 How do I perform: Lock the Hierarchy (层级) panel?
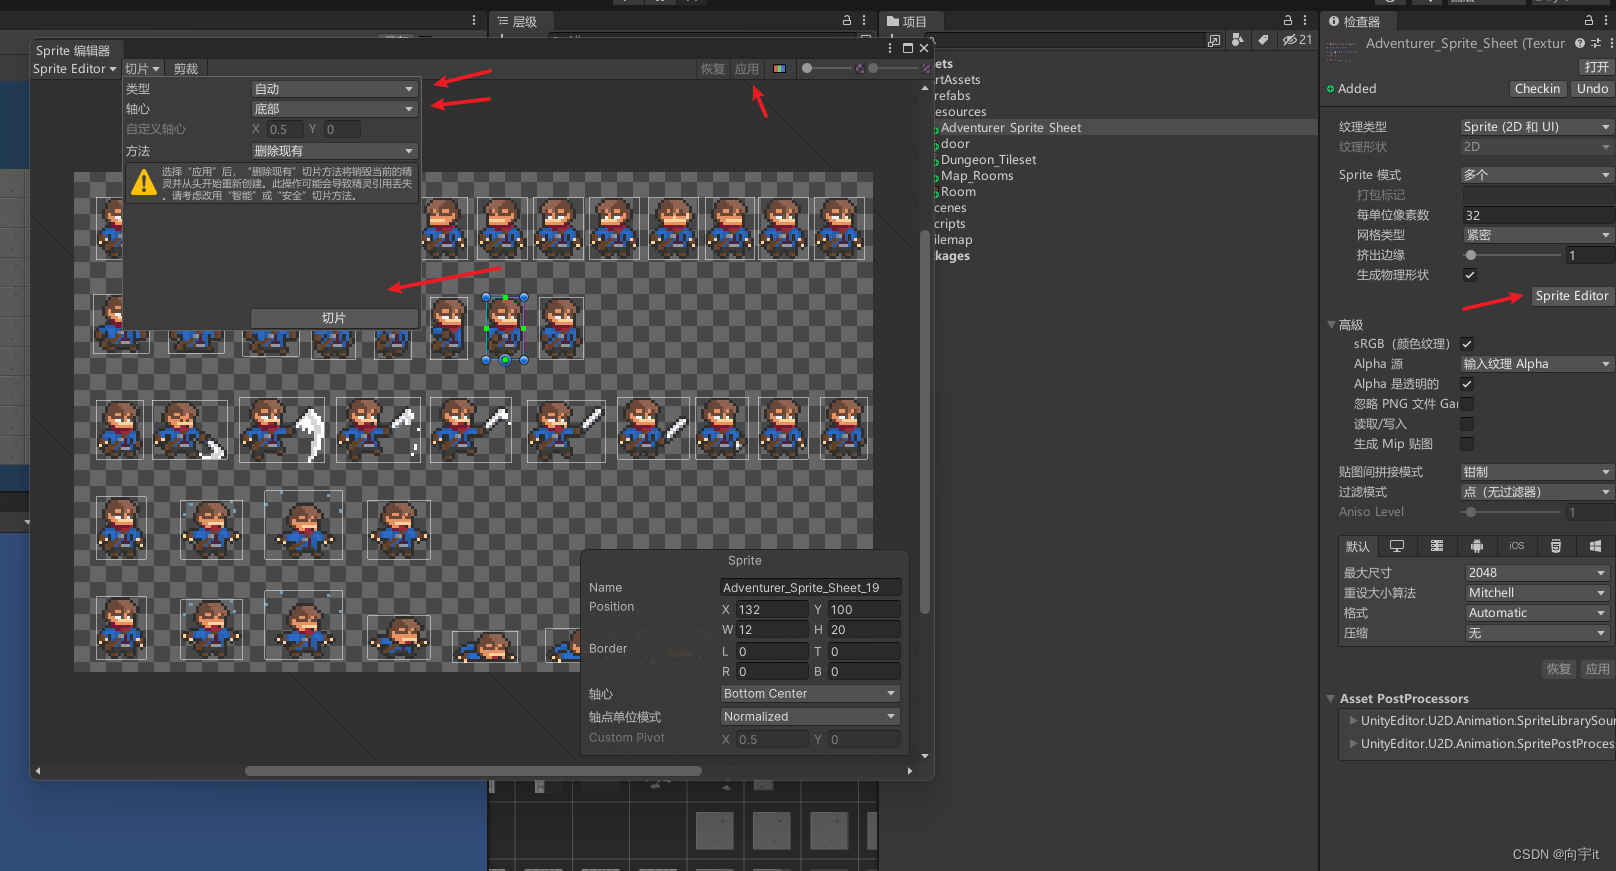[847, 20]
